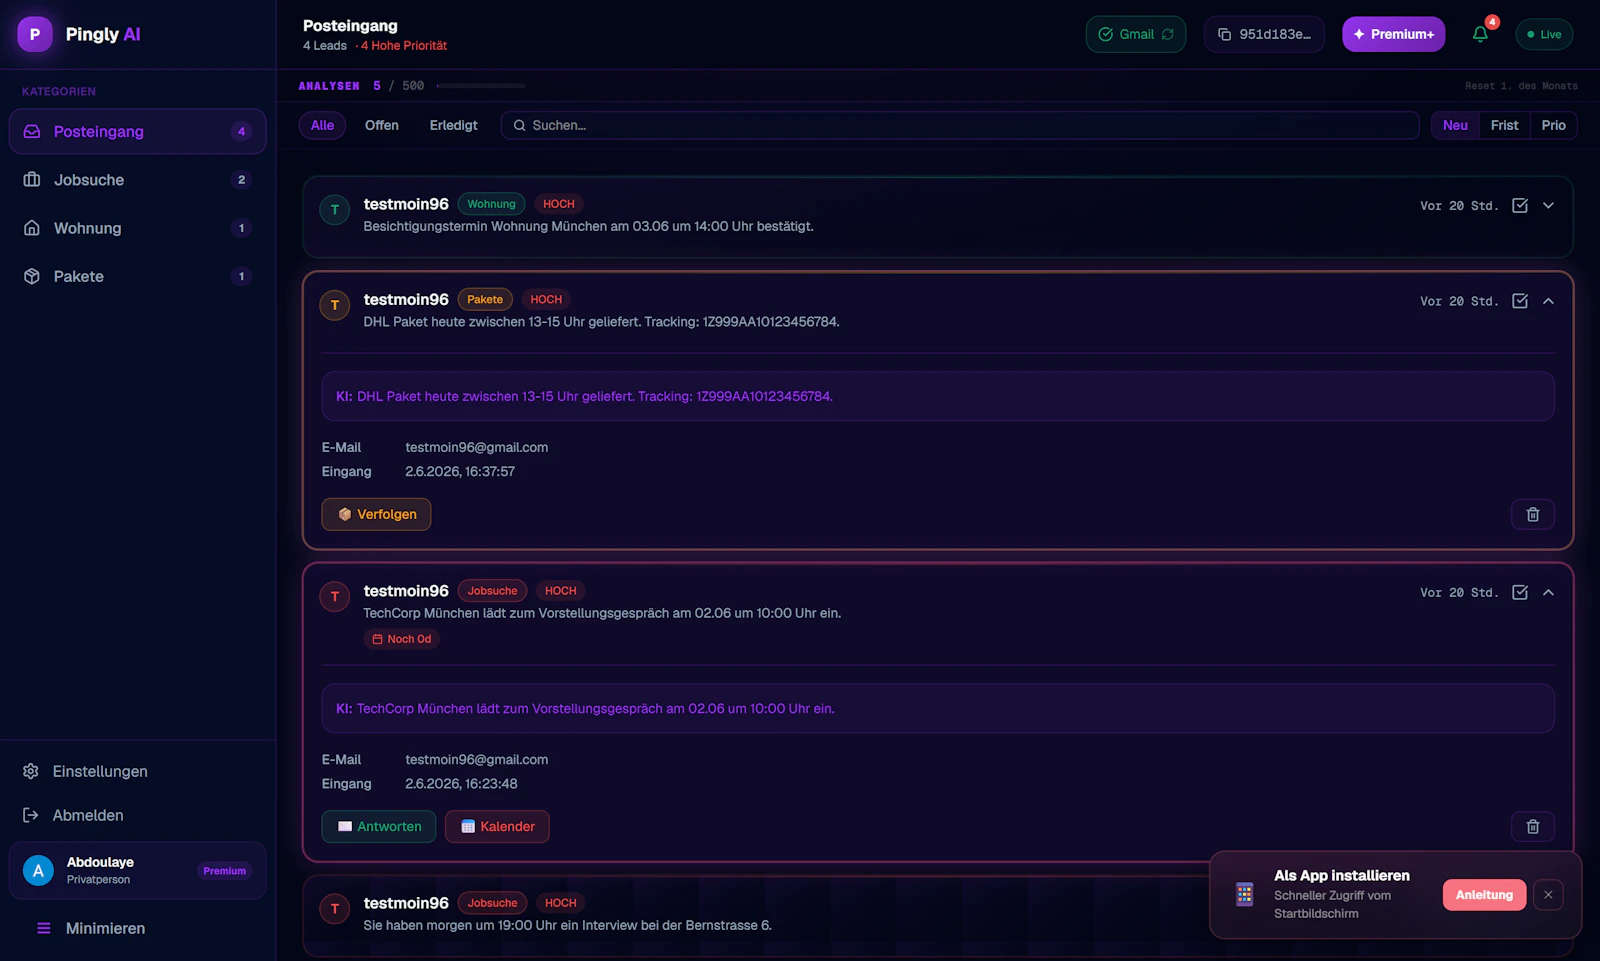Mark TechCorp Jobsuche email as done
This screenshot has height=961, width=1600.
click(1520, 592)
